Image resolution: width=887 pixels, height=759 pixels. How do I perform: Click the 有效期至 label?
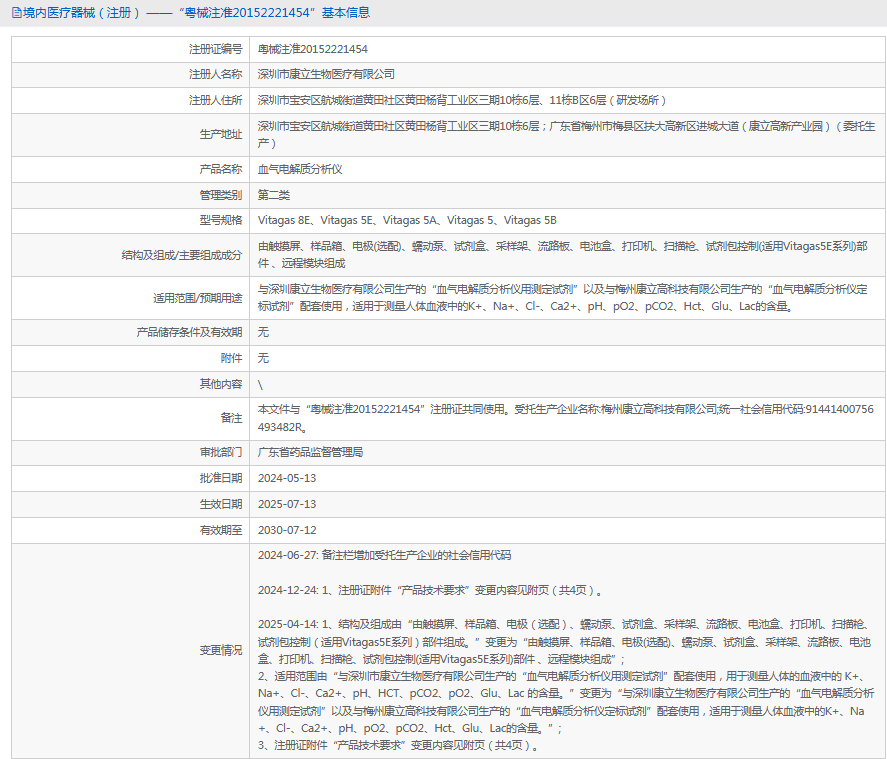(221, 530)
